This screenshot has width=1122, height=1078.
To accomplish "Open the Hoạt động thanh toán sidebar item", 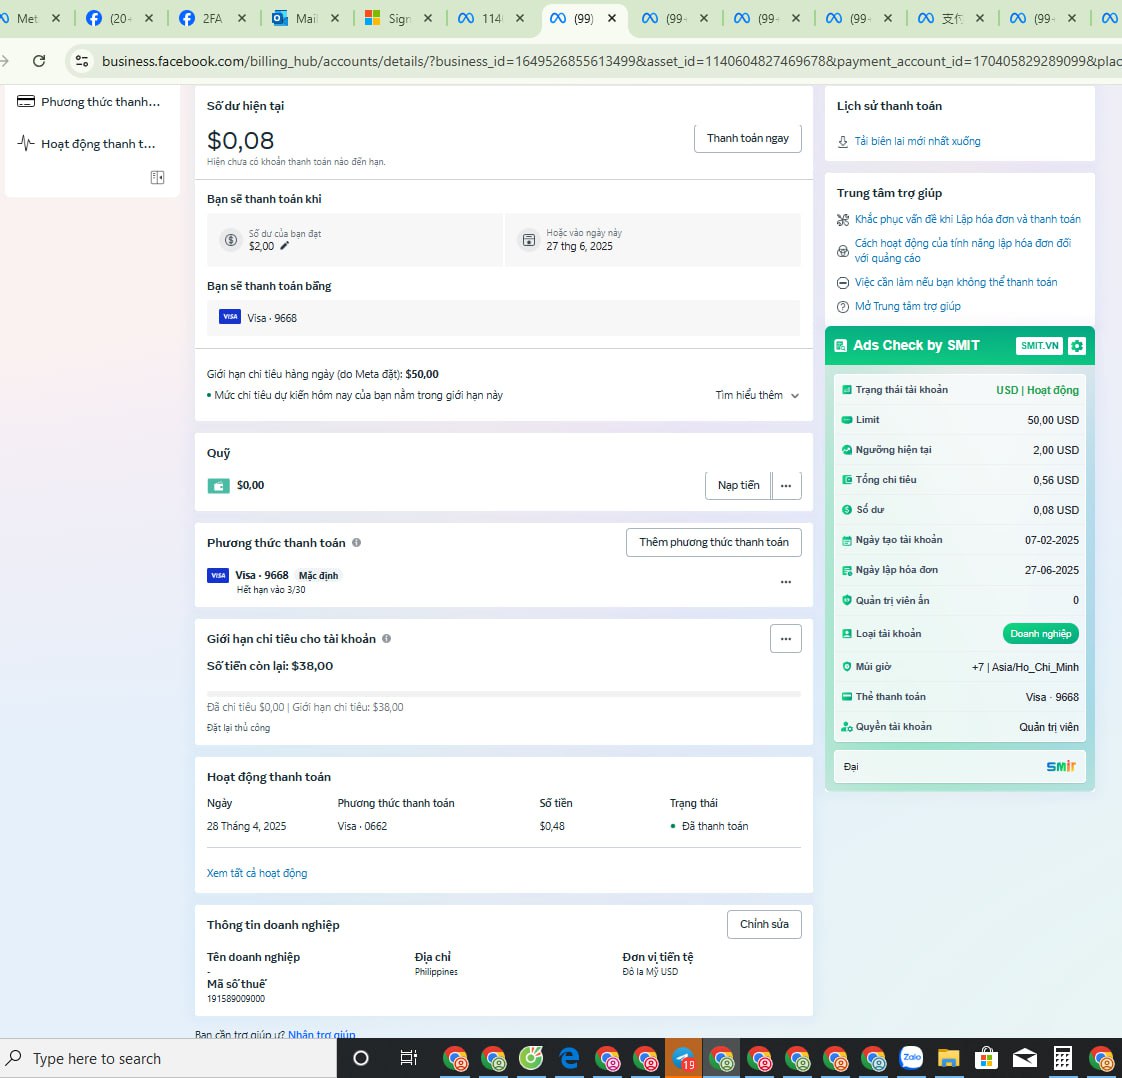I will tap(87, 143).
